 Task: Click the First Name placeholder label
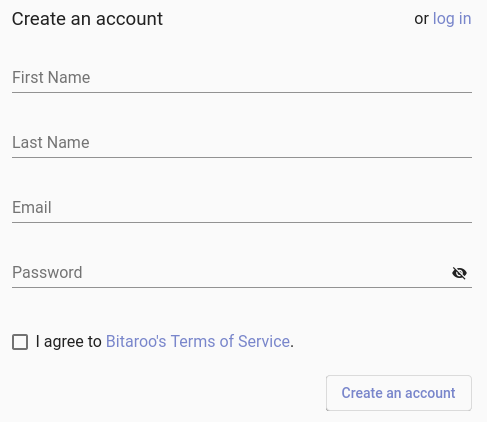51,77
